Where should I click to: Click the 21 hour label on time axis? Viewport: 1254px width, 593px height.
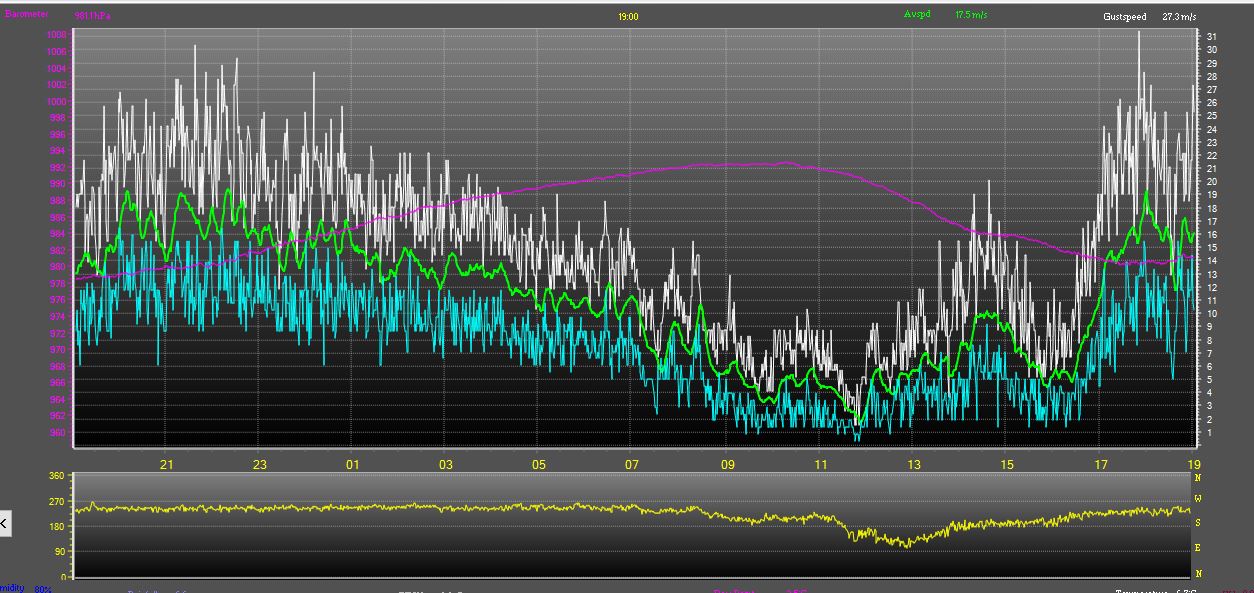pyautogui.click(x=167, y=464)
